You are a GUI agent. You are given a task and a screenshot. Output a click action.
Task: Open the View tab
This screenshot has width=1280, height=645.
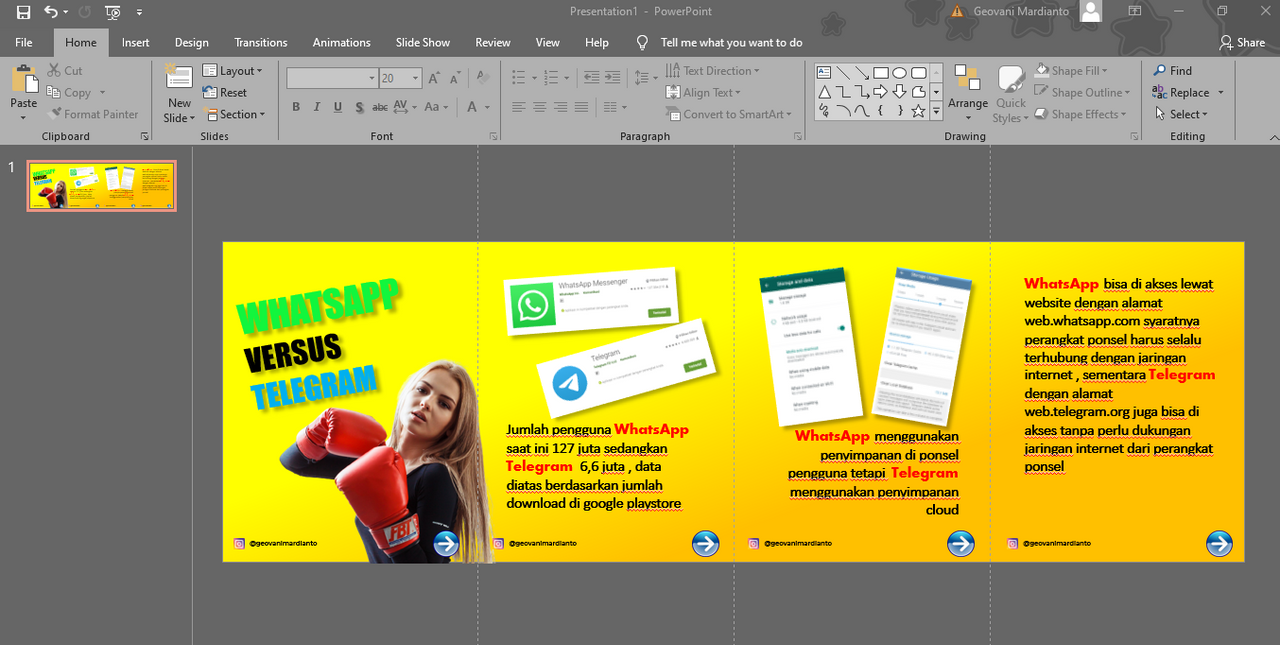[548, 43]
